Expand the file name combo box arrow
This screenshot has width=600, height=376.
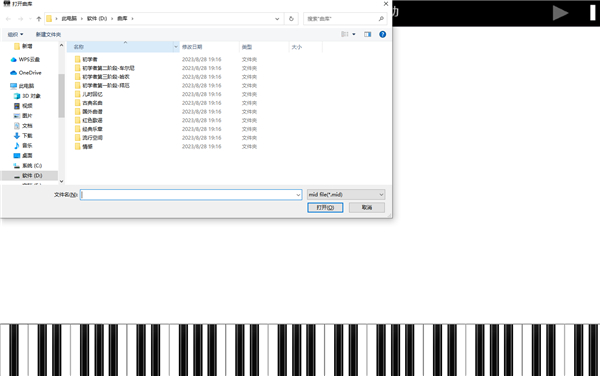(298, 195)
